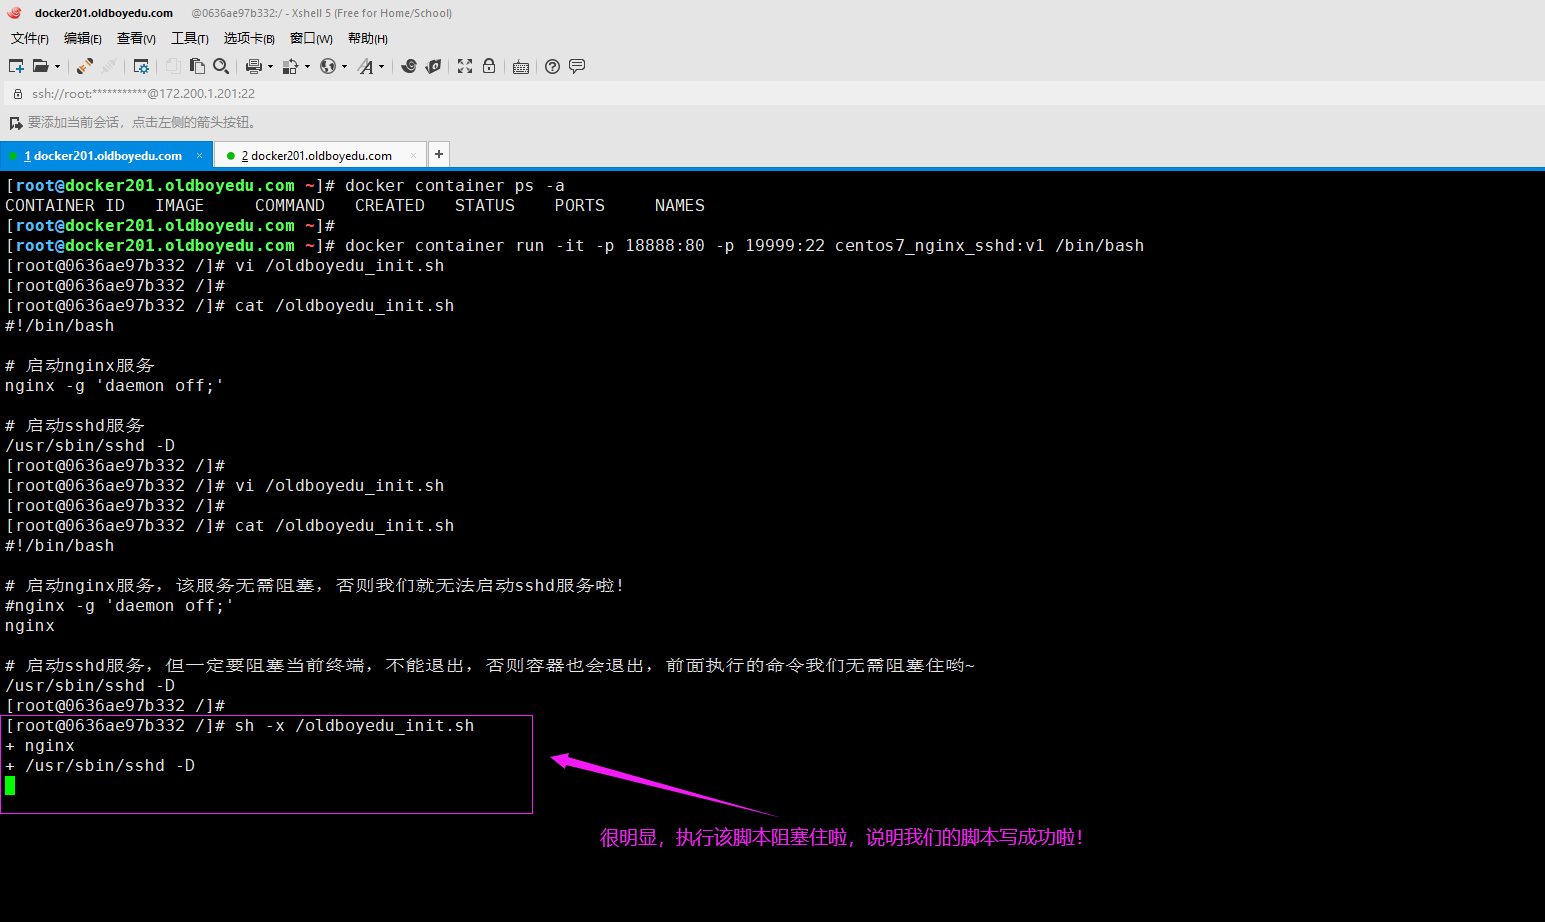Image resolution: width=1545 pixels, height=922 pixels.
Task: Open the virtual keyboard icon
Action: pyautogui.click(x=521, y=67)
